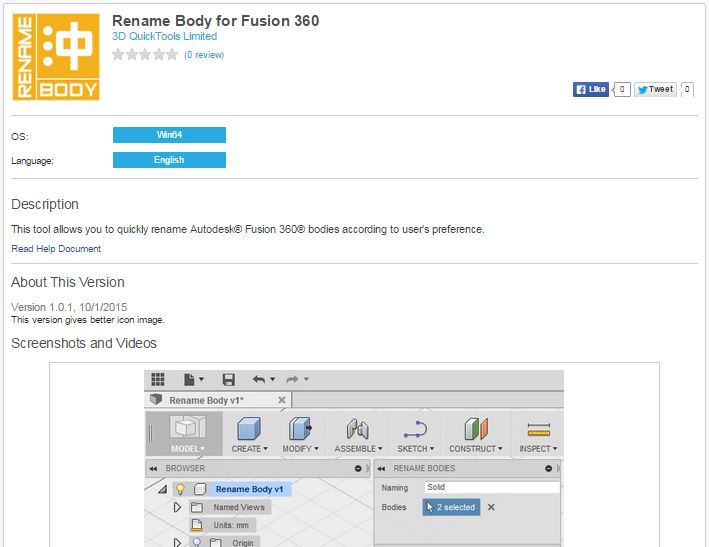Open the INSPECT menu
Screen dimensions: 709x547
click(x=538, y=449)
